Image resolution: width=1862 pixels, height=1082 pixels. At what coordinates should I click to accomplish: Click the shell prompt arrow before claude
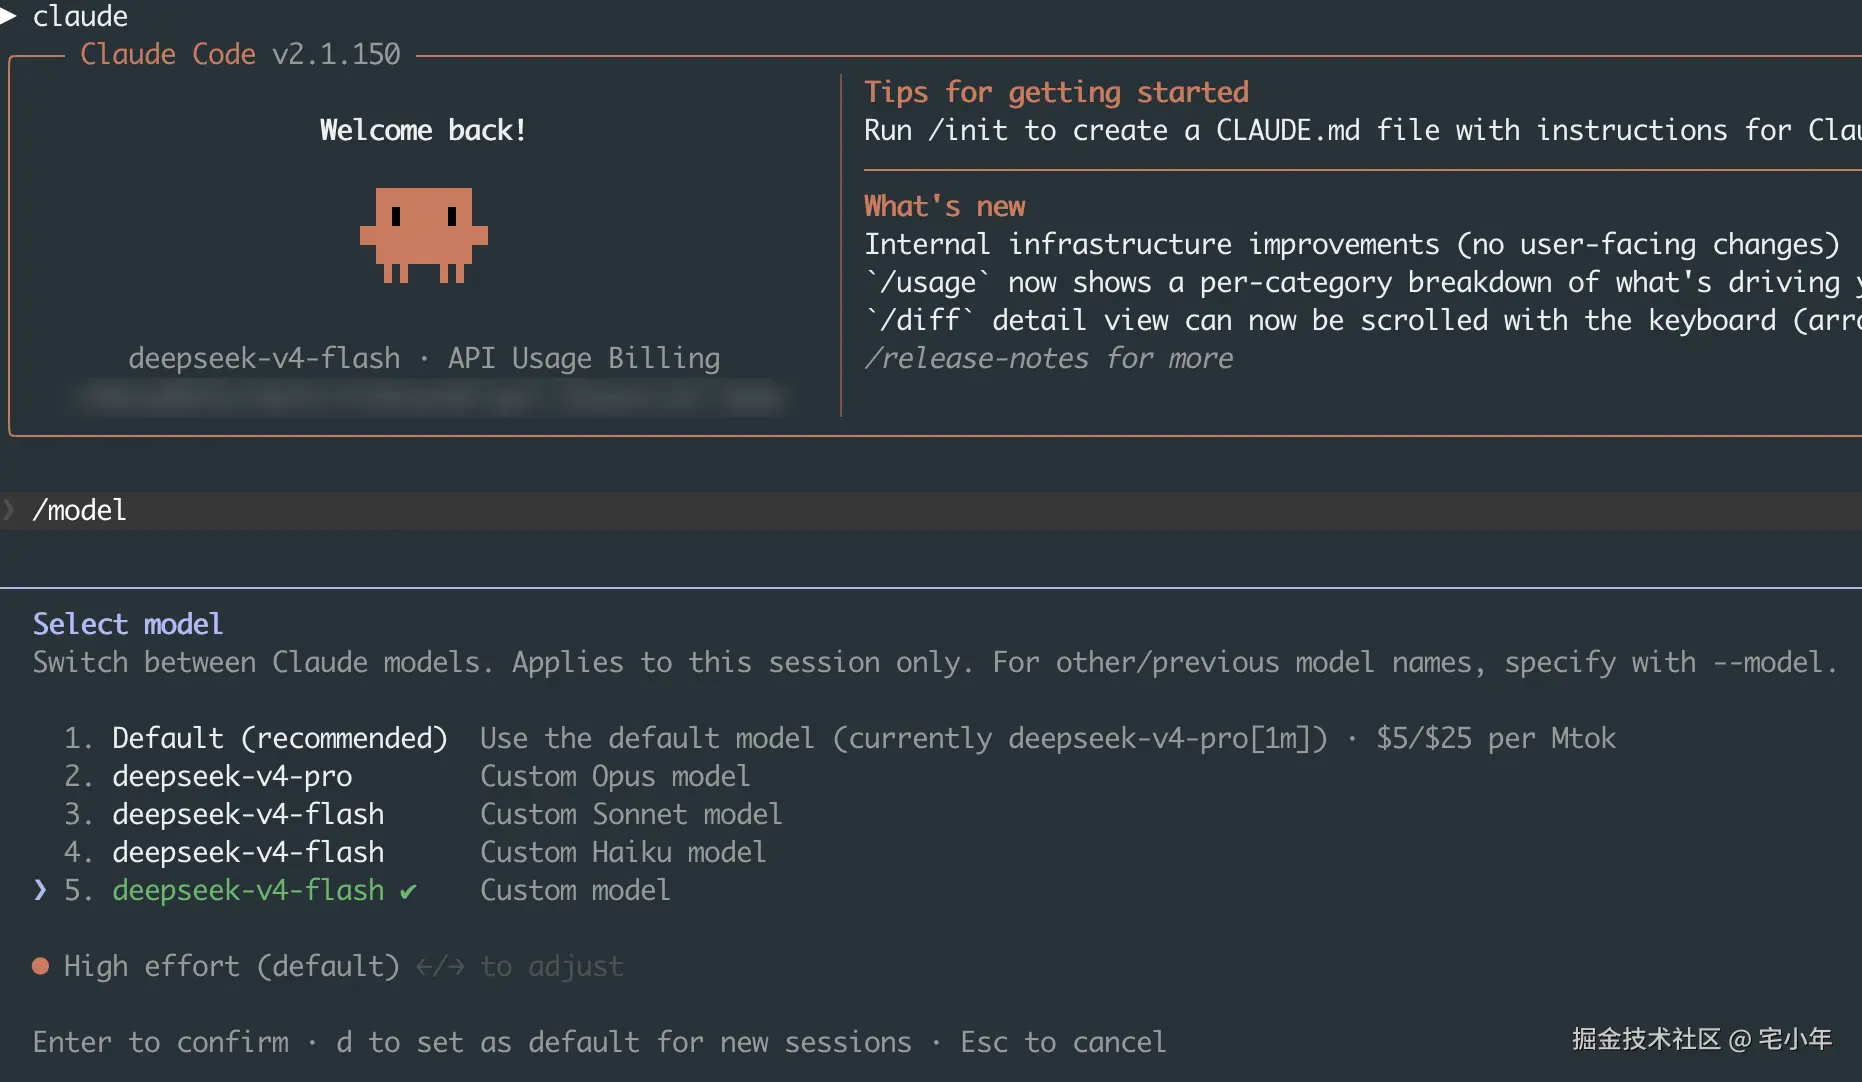coord(8,15)
